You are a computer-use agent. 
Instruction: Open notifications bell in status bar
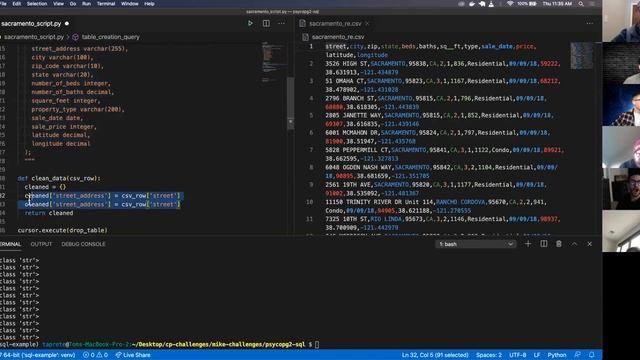(591, 355)
